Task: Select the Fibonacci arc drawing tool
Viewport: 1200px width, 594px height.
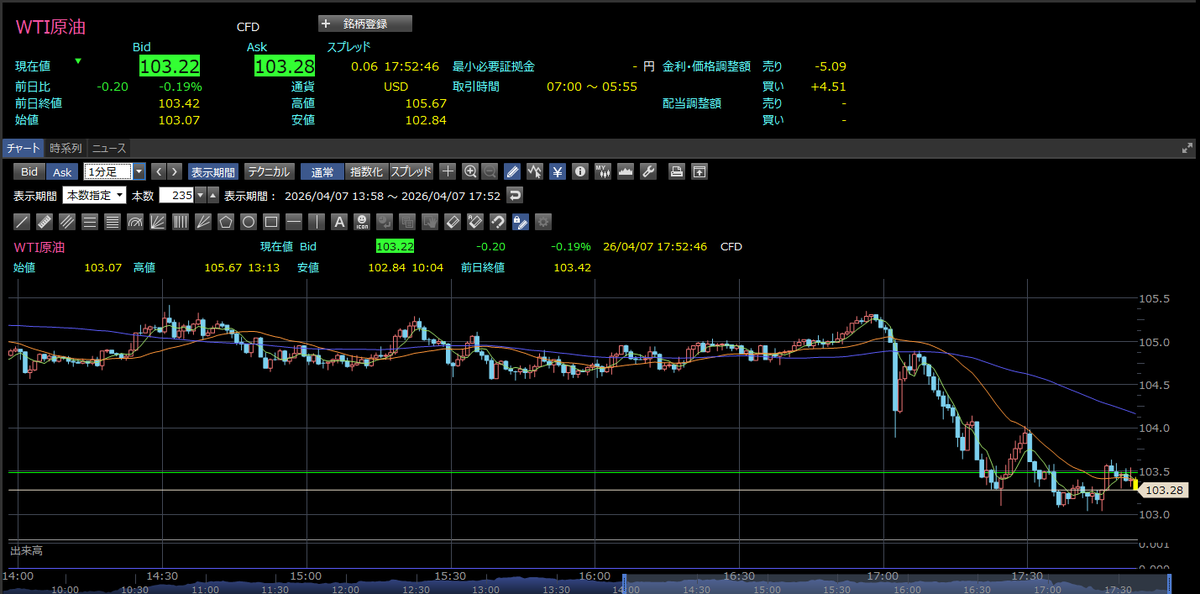Action: (x=136, y=221)
